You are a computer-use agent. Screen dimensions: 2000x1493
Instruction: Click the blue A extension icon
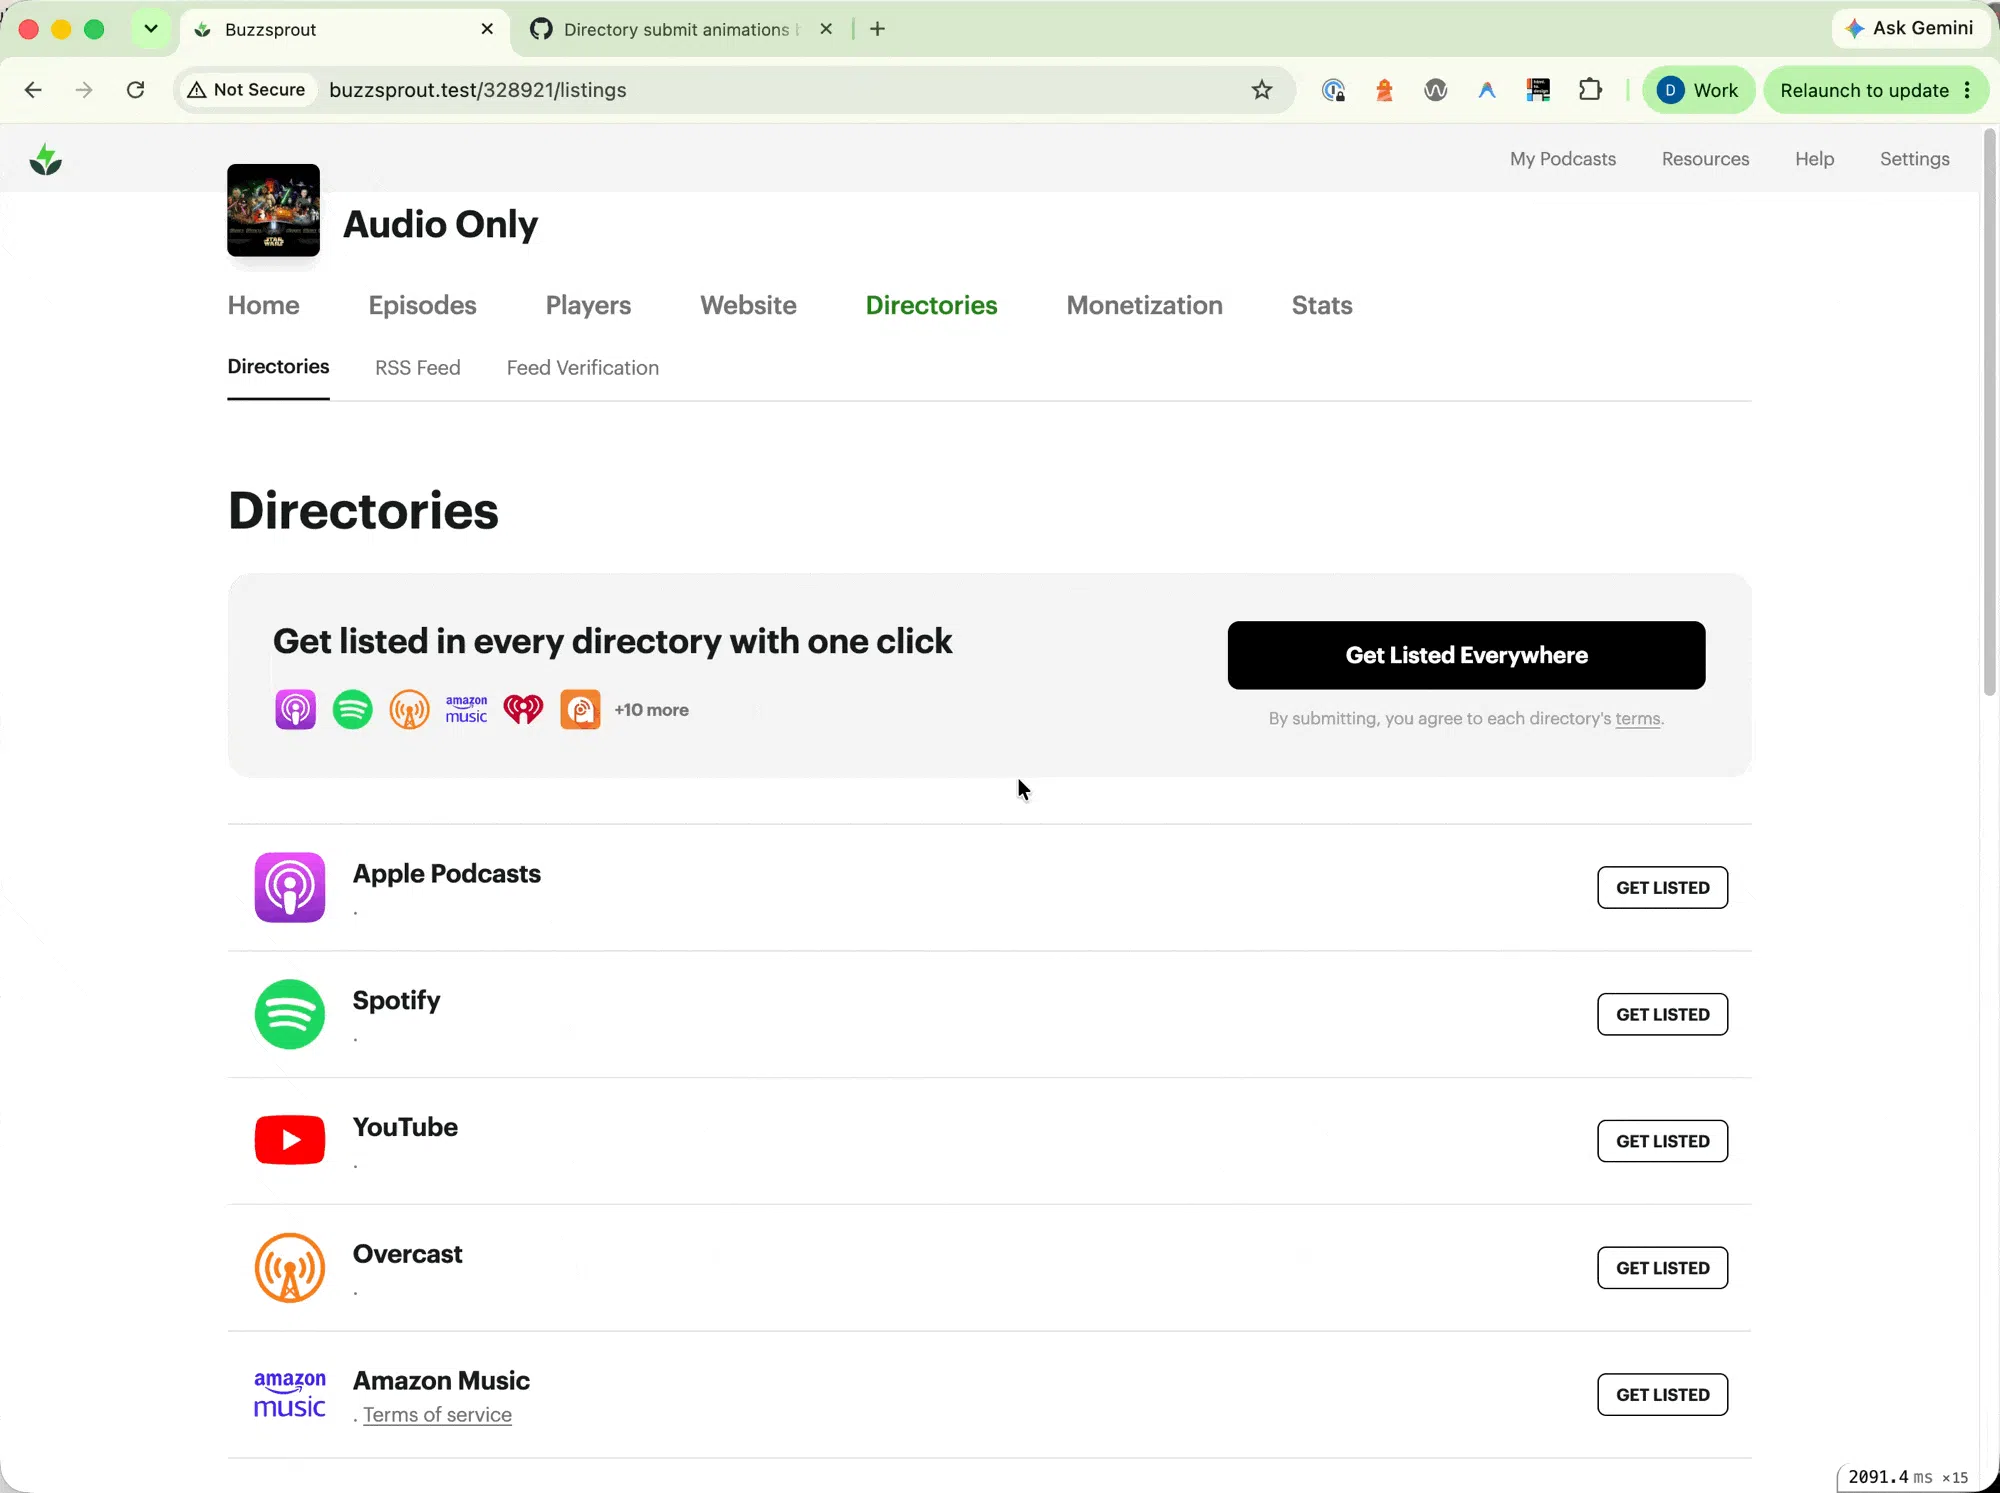pos(1487,90)
